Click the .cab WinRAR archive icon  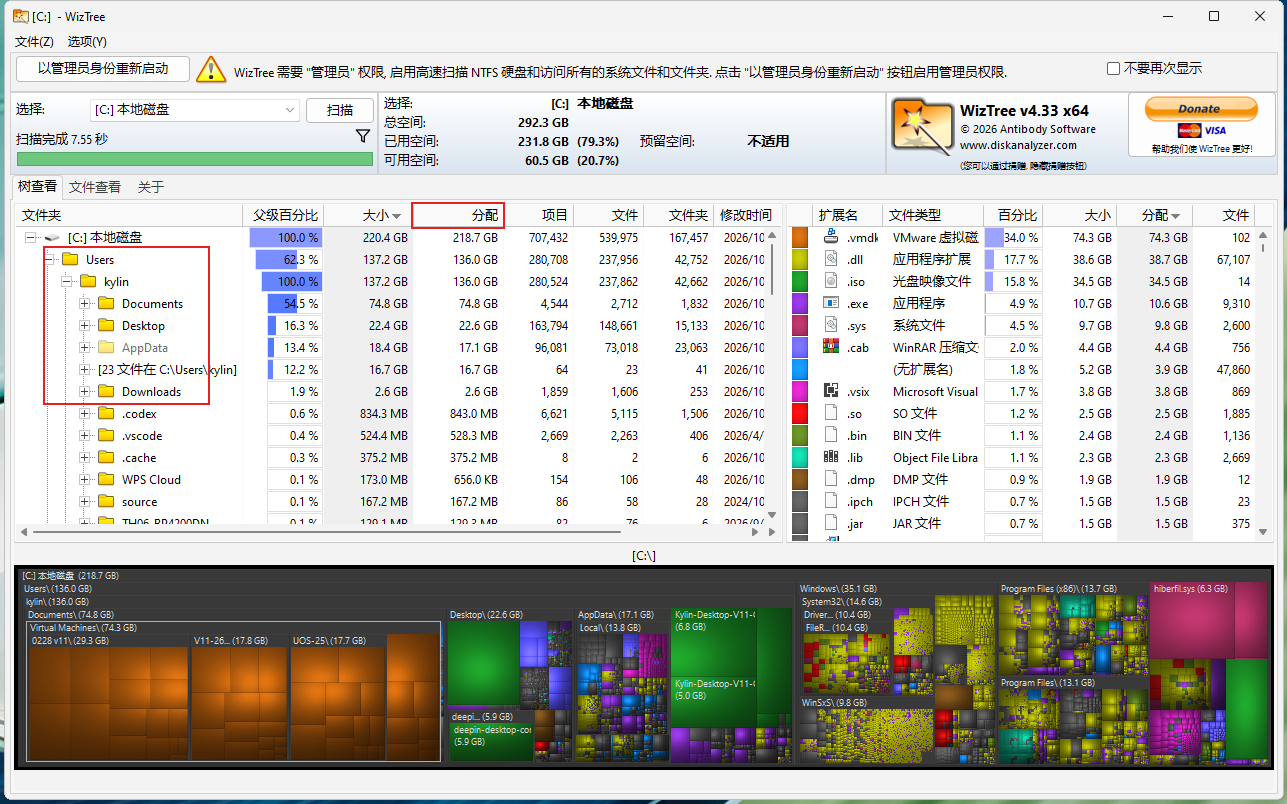pyautogui.click(x=830, y=347)
